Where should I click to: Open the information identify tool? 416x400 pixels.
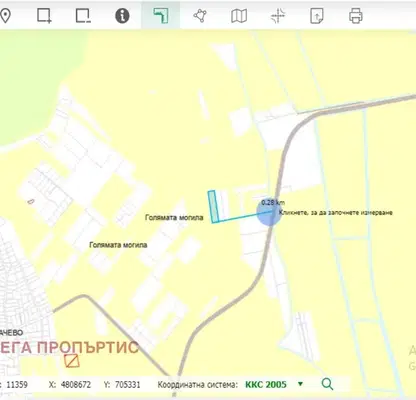click(122, 16)
